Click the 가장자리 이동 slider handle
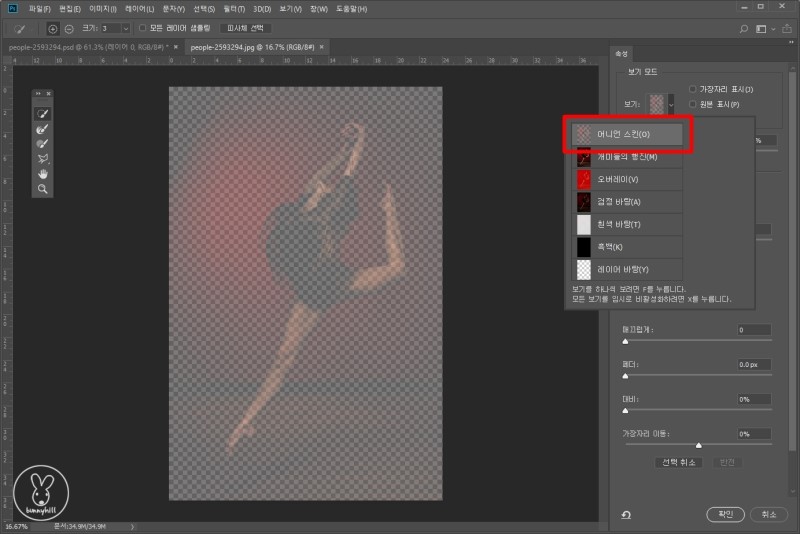Screen dimensions: 800x534 coord(698,445)
